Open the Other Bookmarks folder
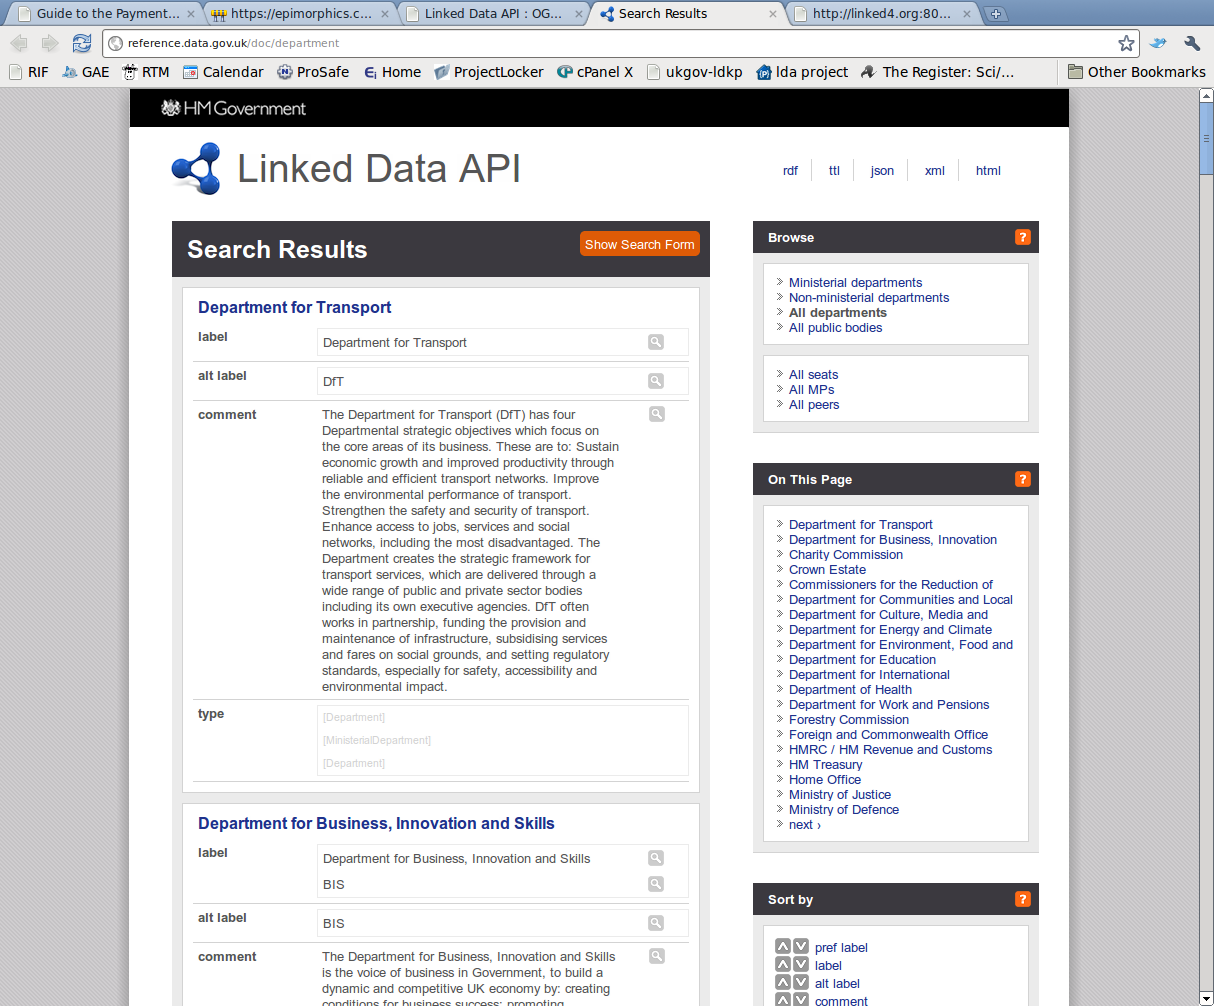 [x=1136, y=72]
